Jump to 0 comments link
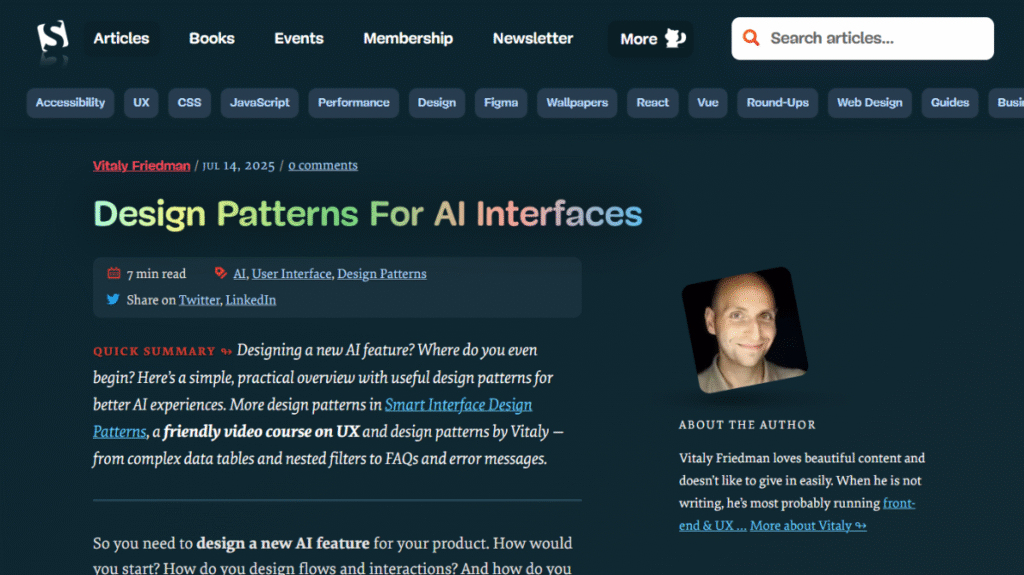The height and width of the screenshot is (575, 1024). [323, 165]
